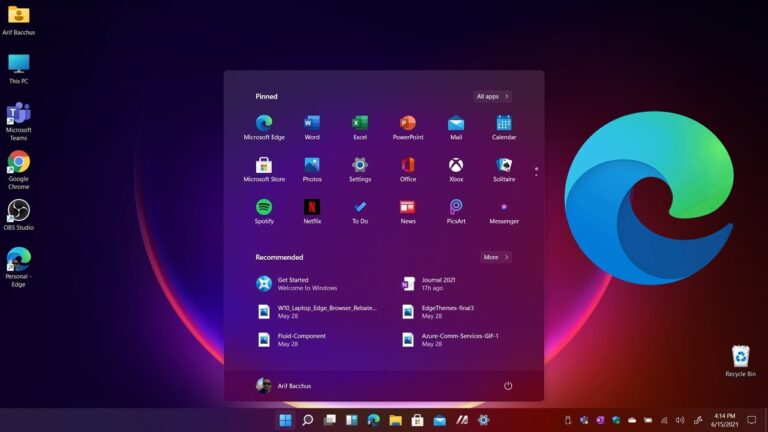This screenshot has width=768, height=432.
Task: Open File Explorer on the taskbar
Action: pyautogui.click(x=396, y=420)
